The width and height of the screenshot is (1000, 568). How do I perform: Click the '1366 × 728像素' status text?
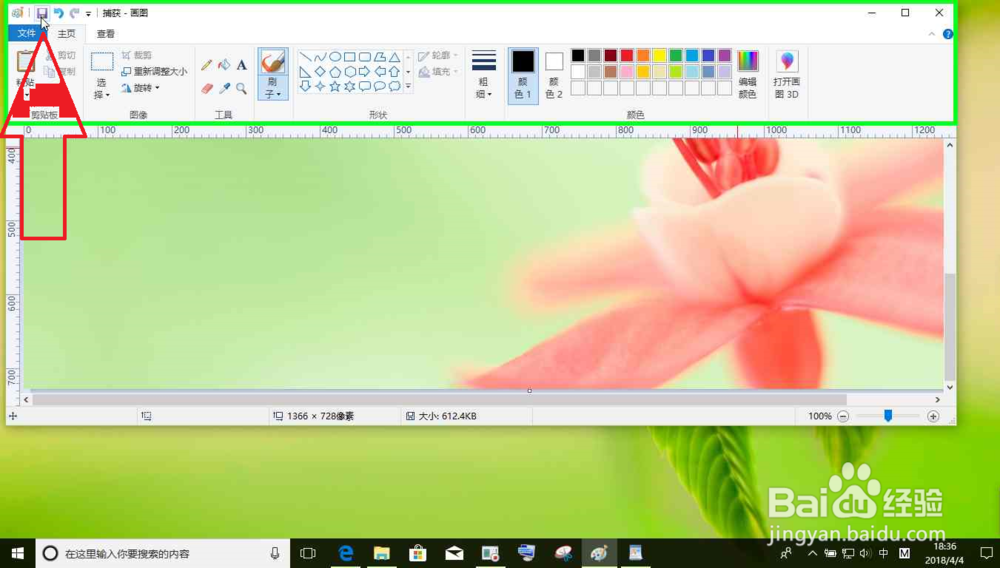pos(320,416)
